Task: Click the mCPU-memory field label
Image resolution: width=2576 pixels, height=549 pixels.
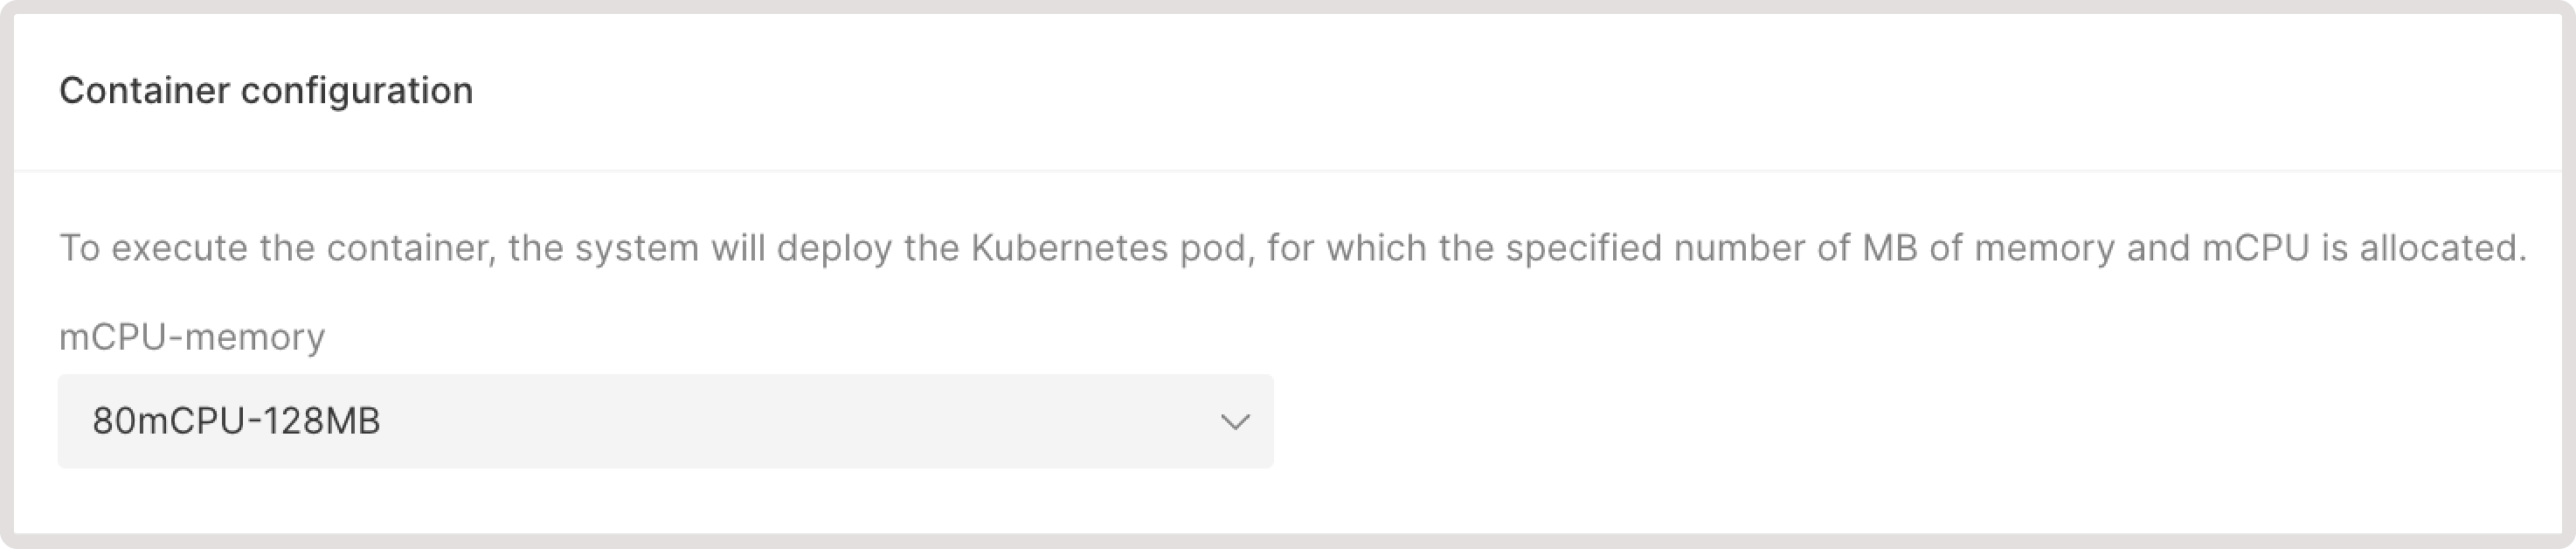Action: click(192, 337)
